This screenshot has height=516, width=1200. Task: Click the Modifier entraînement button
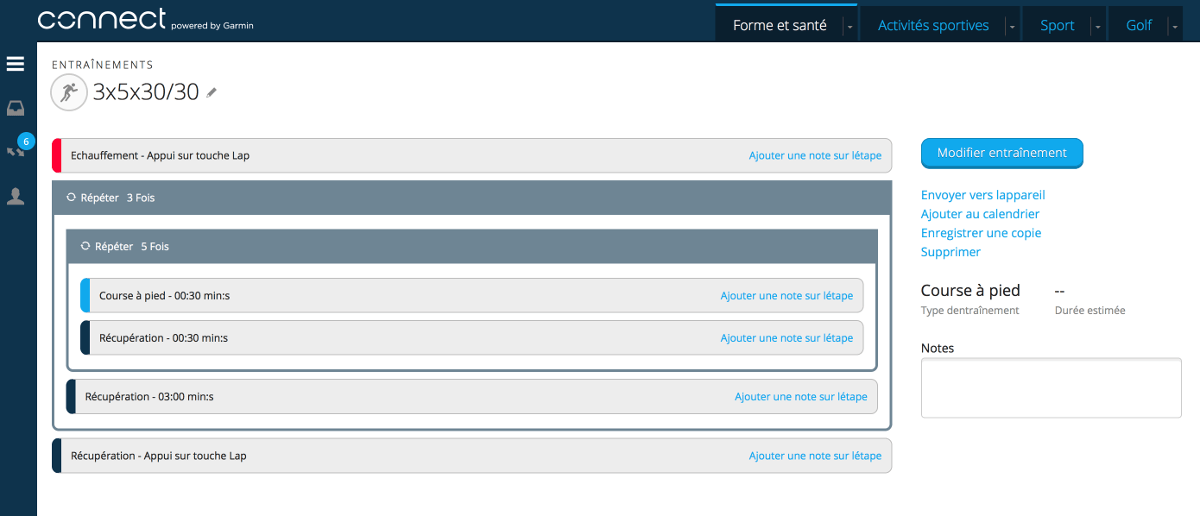pos(1001,153)
